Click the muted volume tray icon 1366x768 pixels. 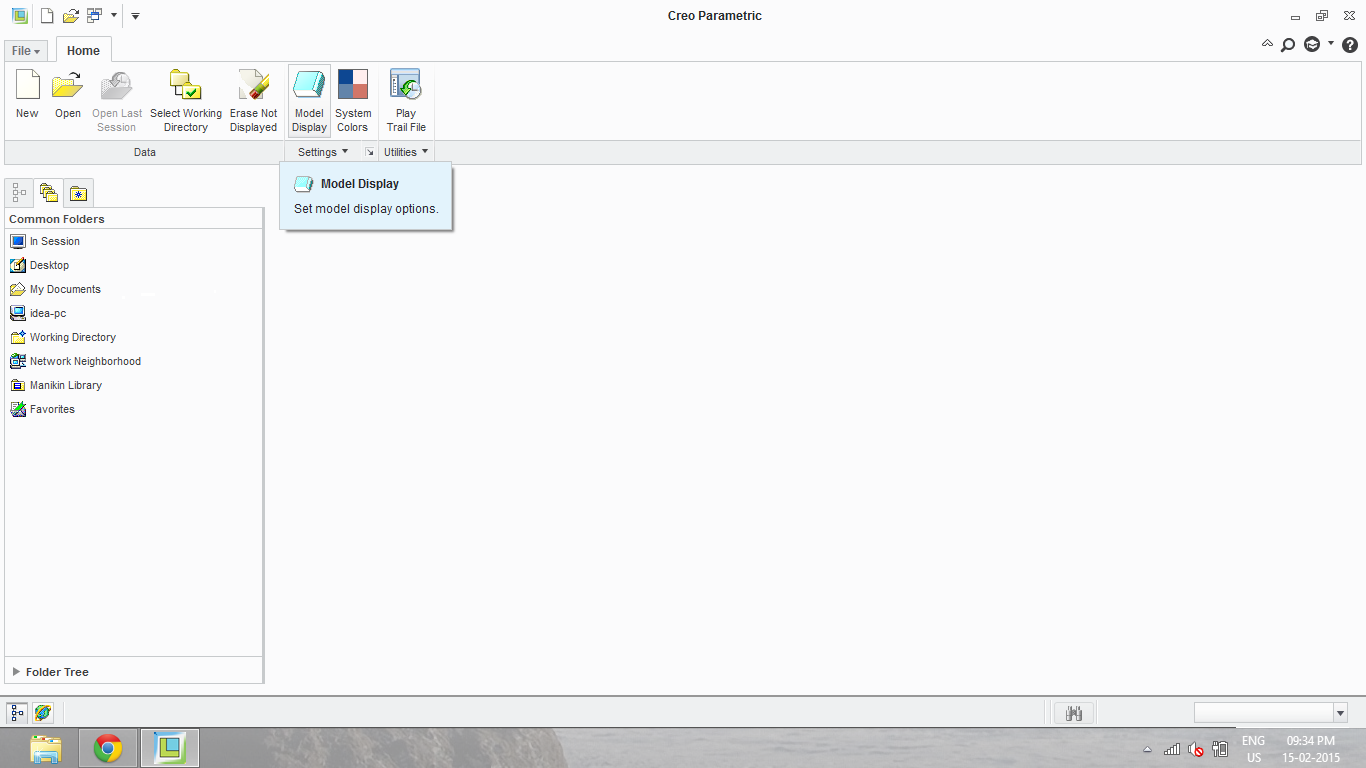coord(1196,749)
